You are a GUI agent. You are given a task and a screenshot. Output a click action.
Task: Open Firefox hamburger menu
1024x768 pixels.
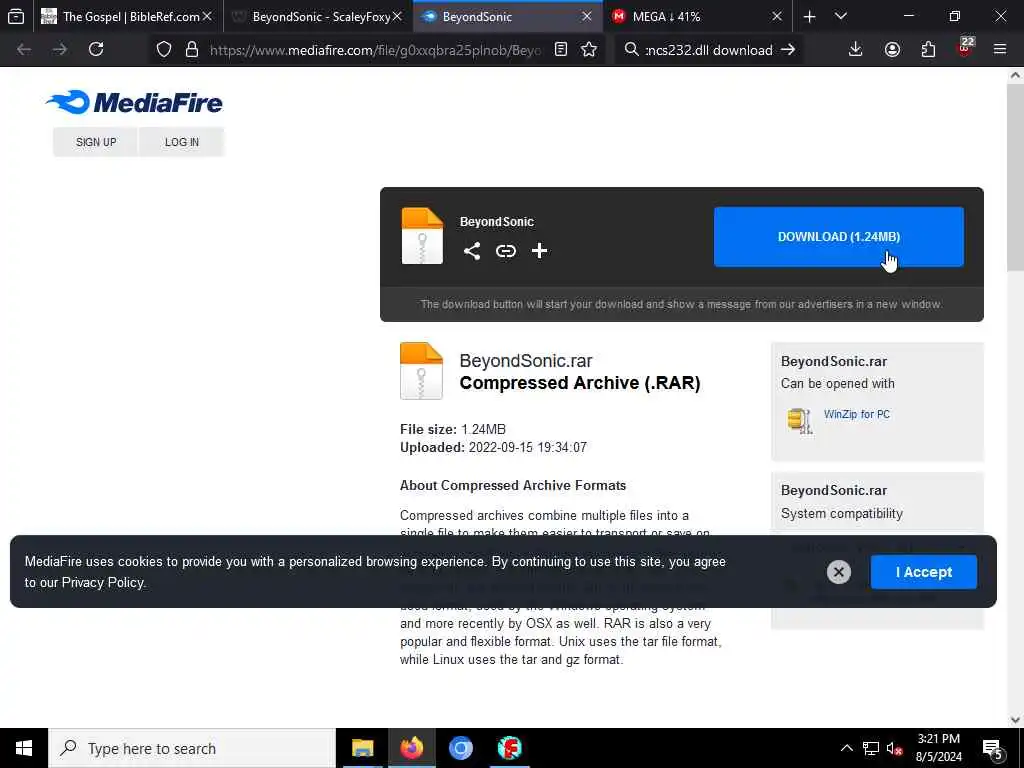[1000, 49]
